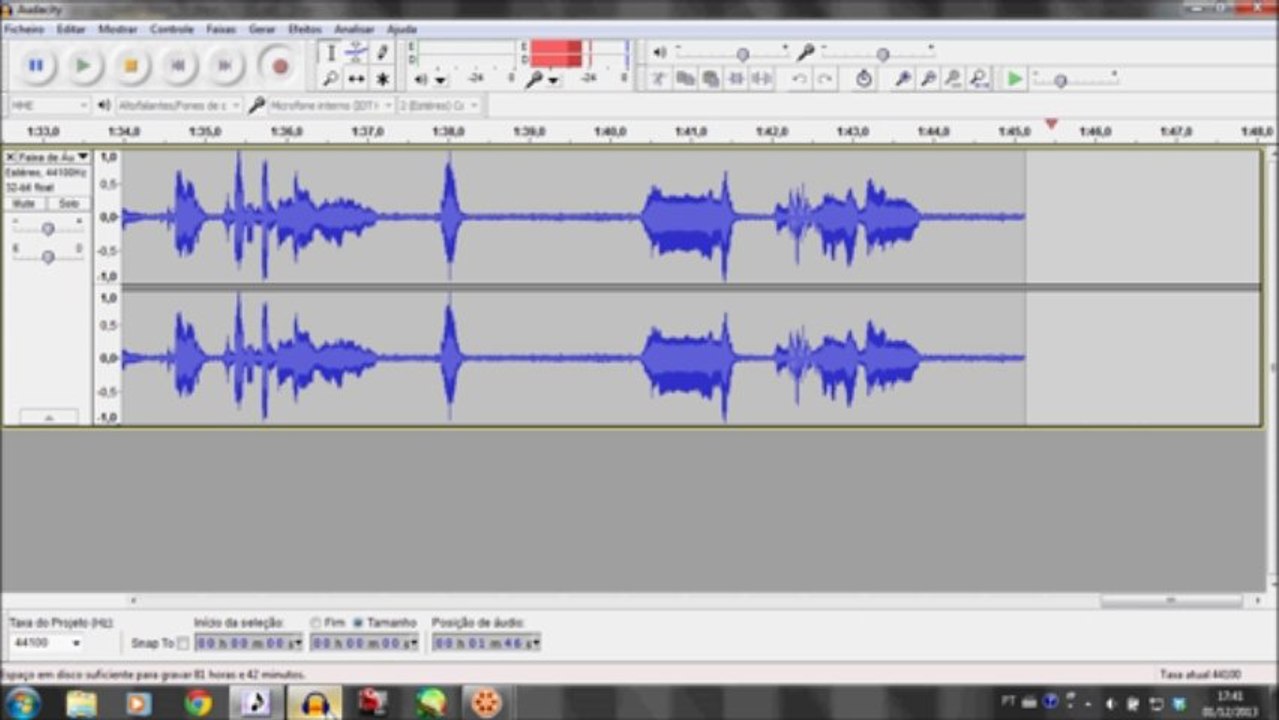
Task: Expand the Microfone interno input device dropdown
Action: [388, 105]
